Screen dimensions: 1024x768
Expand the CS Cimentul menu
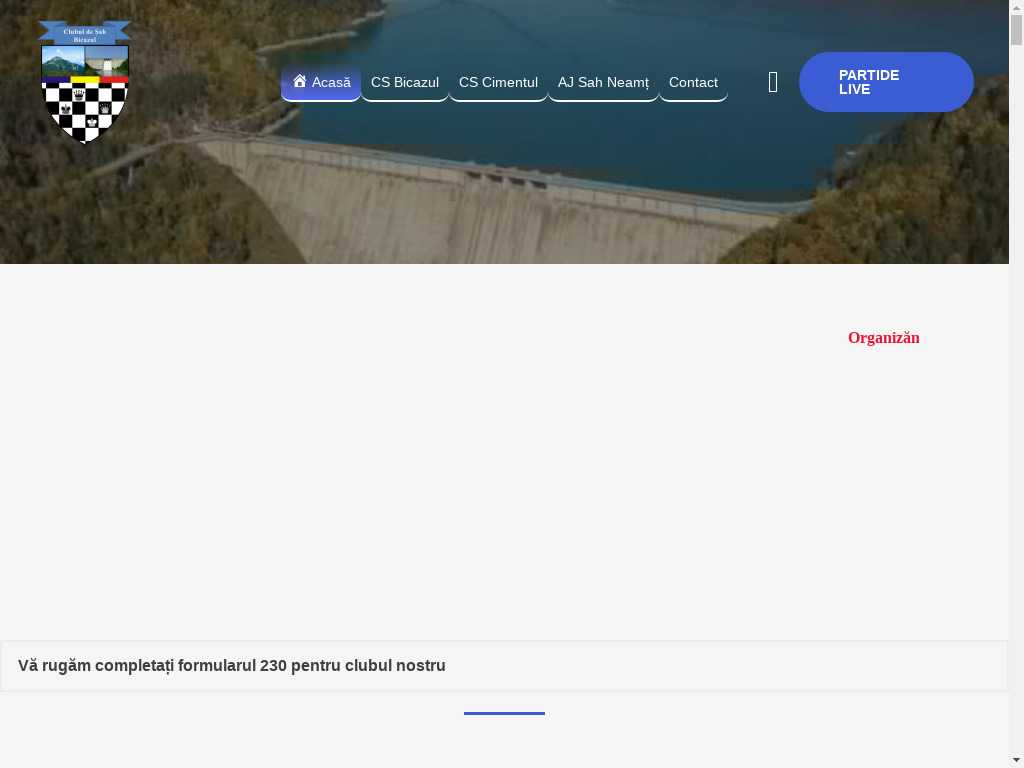click(x=498, y=82)
